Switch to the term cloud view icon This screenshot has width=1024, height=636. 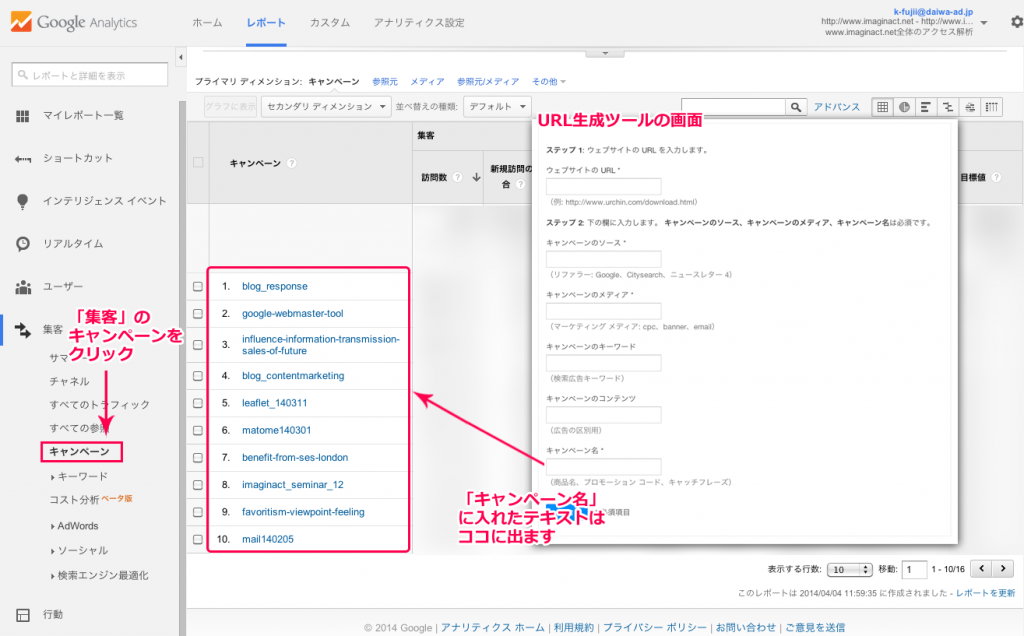(x=970, y=107)
